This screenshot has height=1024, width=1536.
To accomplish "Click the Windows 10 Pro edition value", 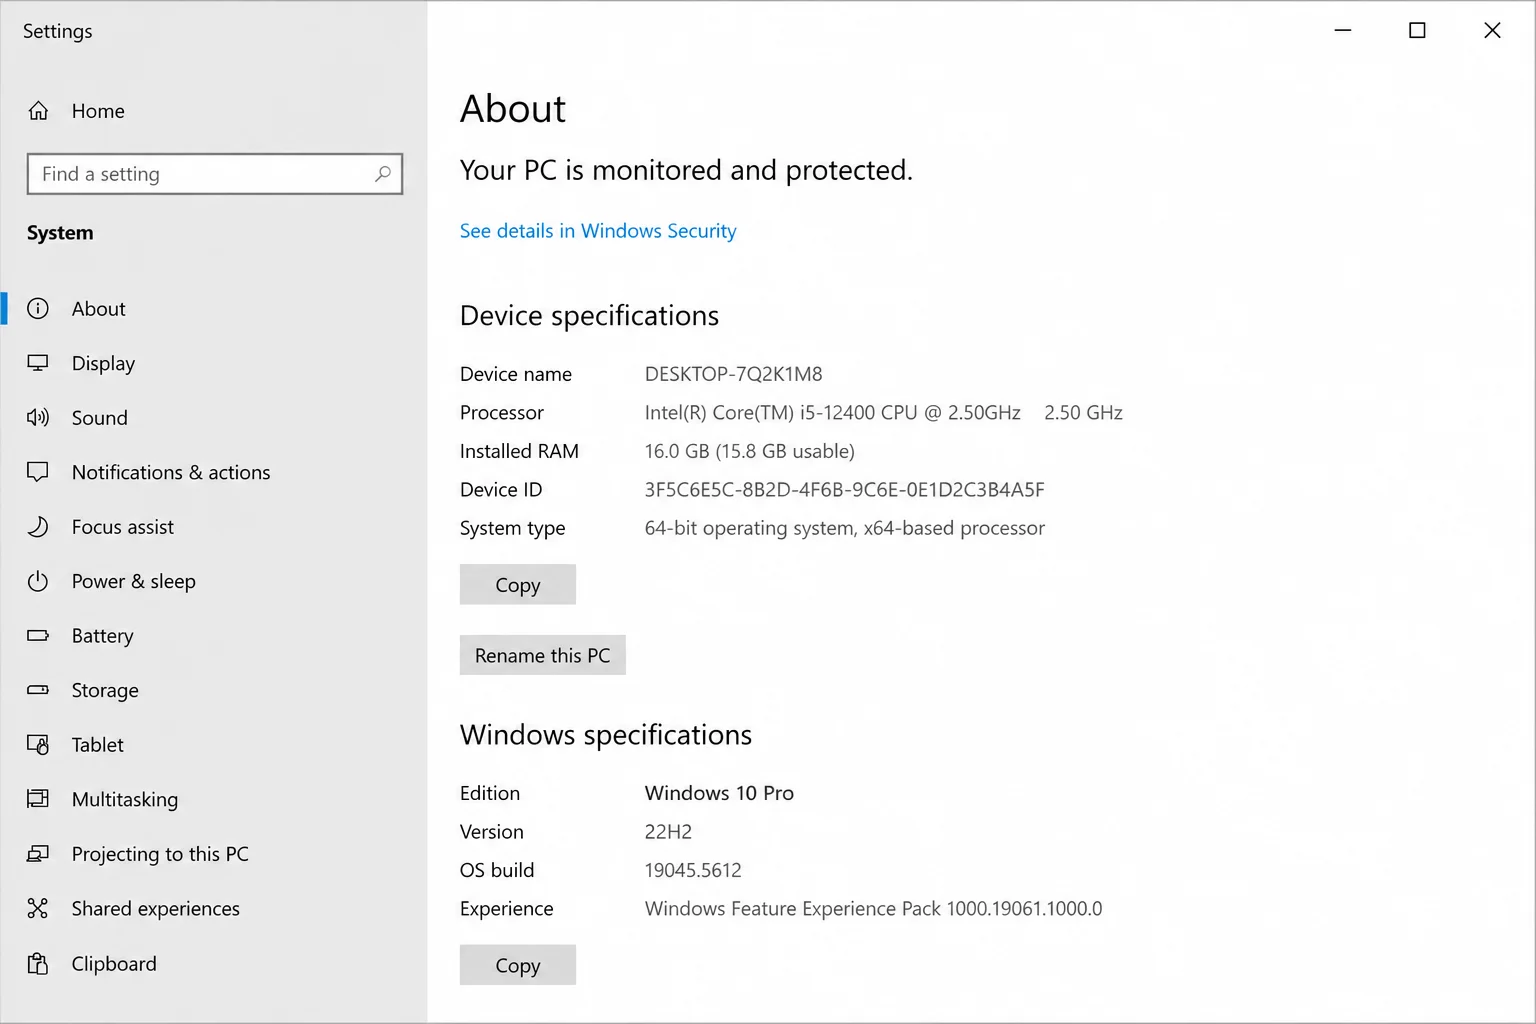I will [x=720, y=793].
